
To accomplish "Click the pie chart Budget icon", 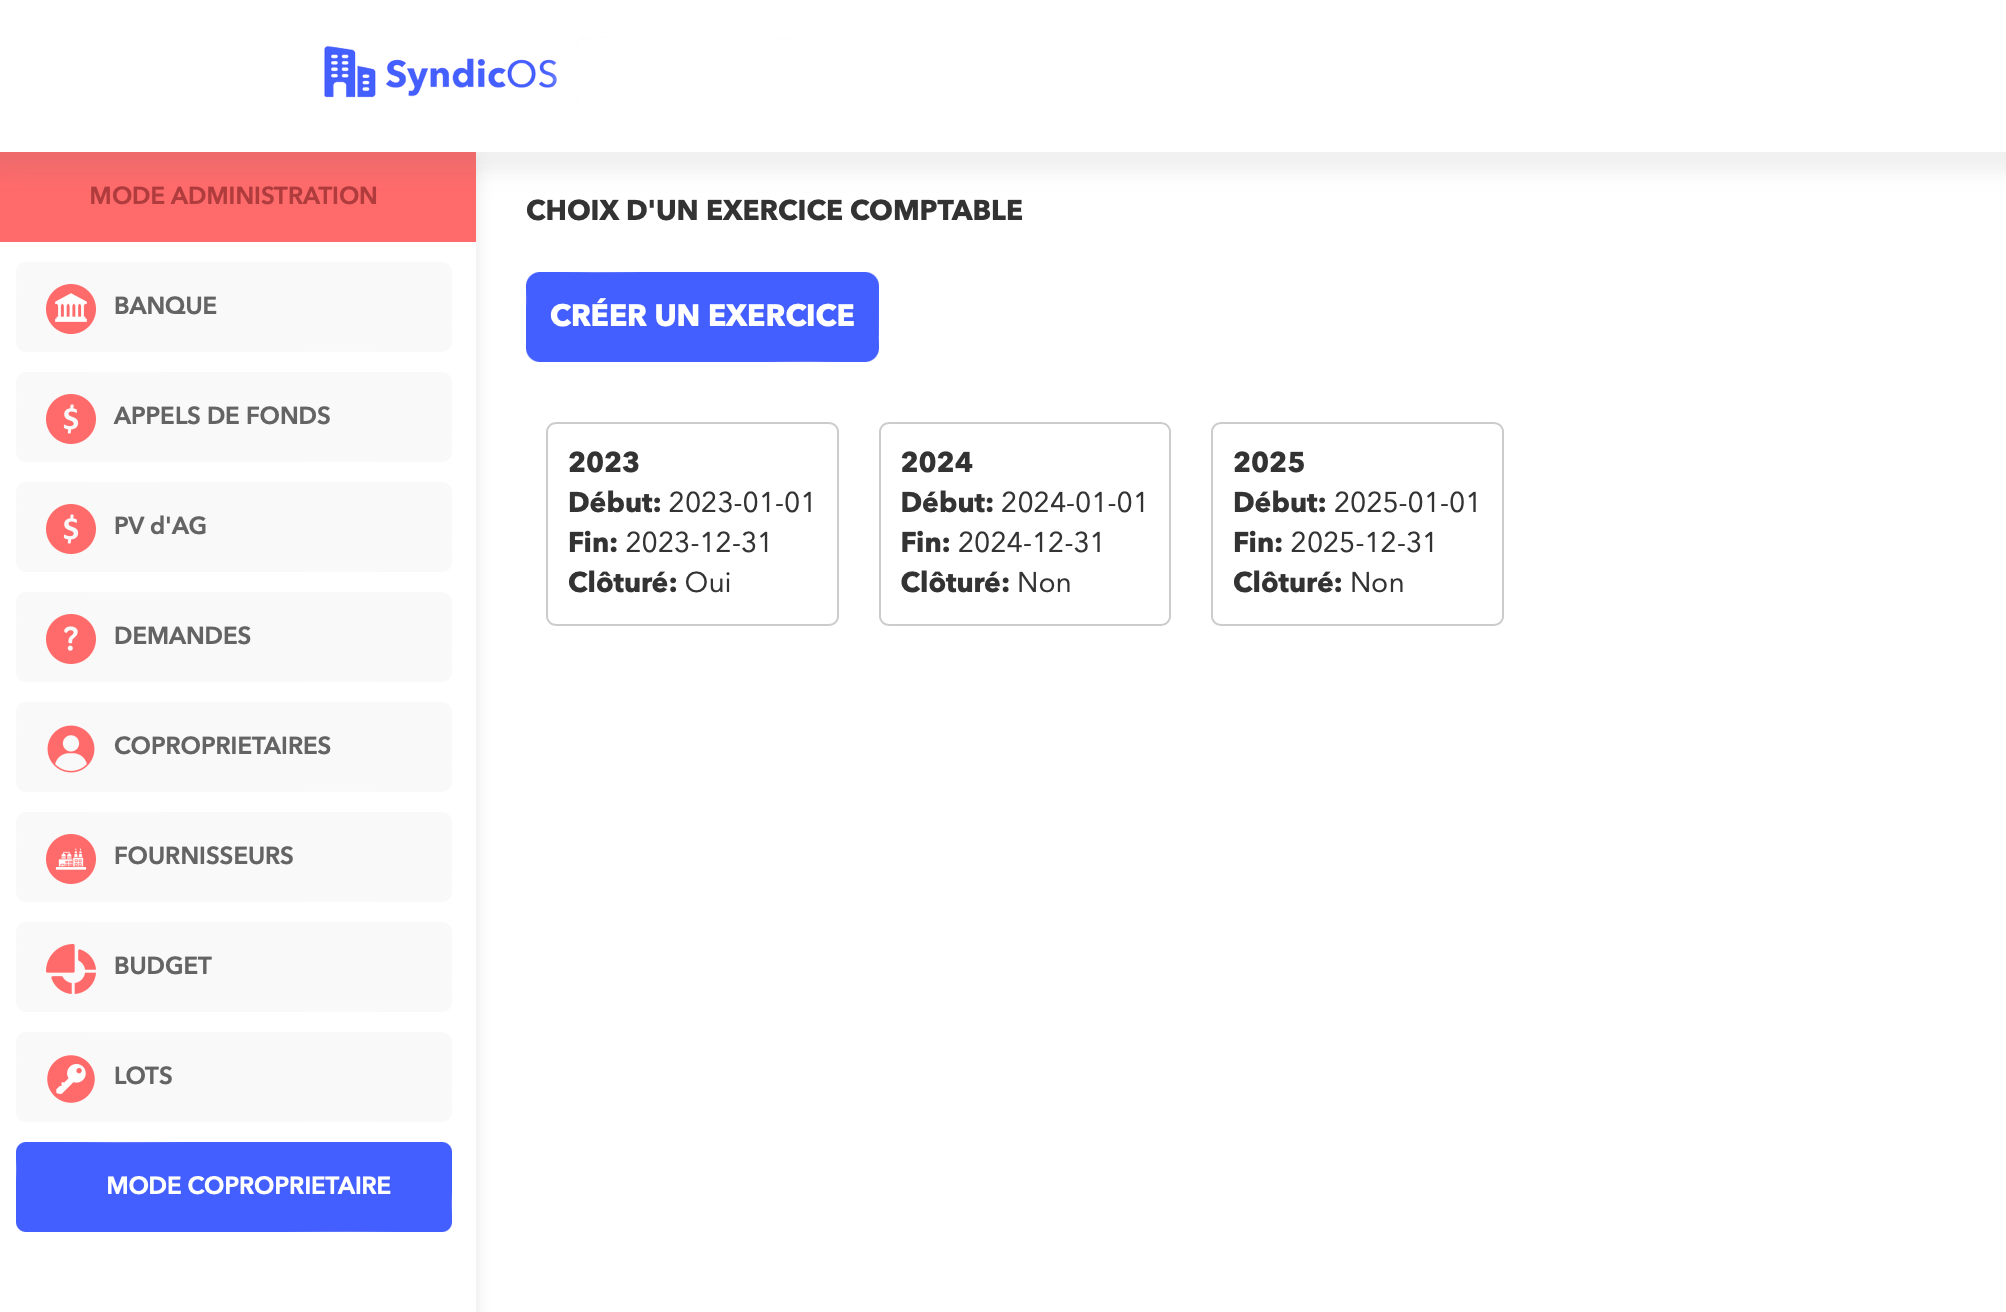I will (x=71, y=968).
